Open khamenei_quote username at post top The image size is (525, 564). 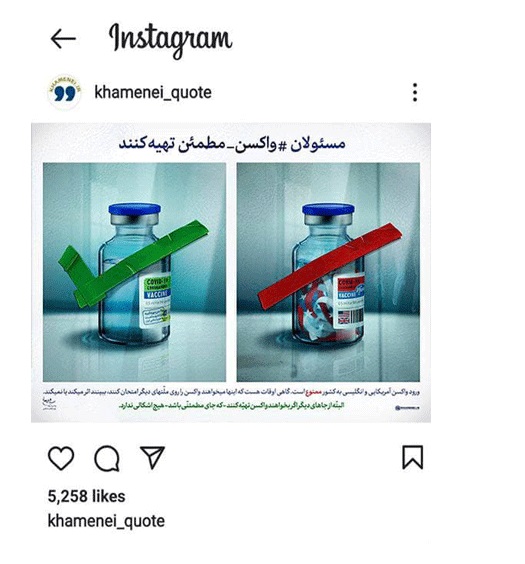click(153, 93)
